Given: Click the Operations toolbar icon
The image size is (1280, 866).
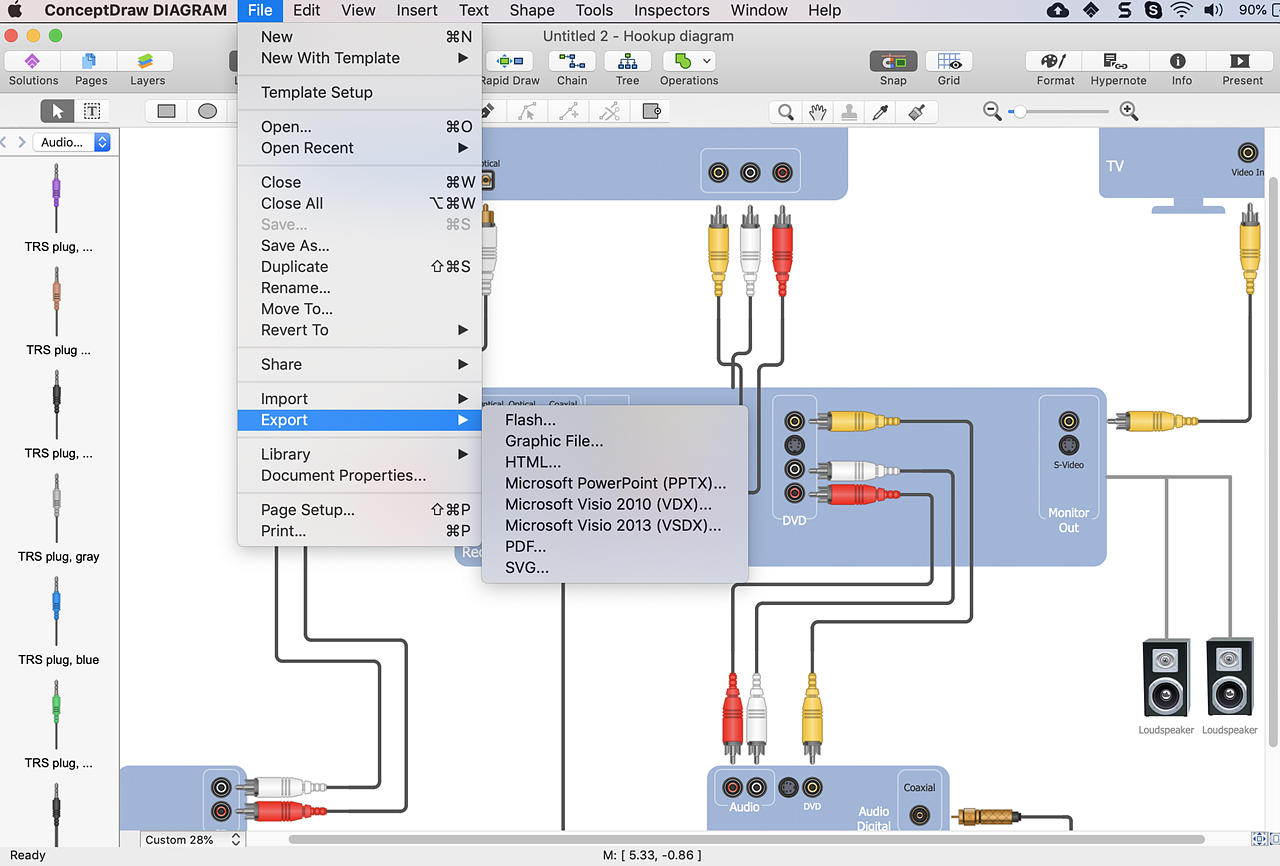Looking at the screenshot, I should pos(683,62).
